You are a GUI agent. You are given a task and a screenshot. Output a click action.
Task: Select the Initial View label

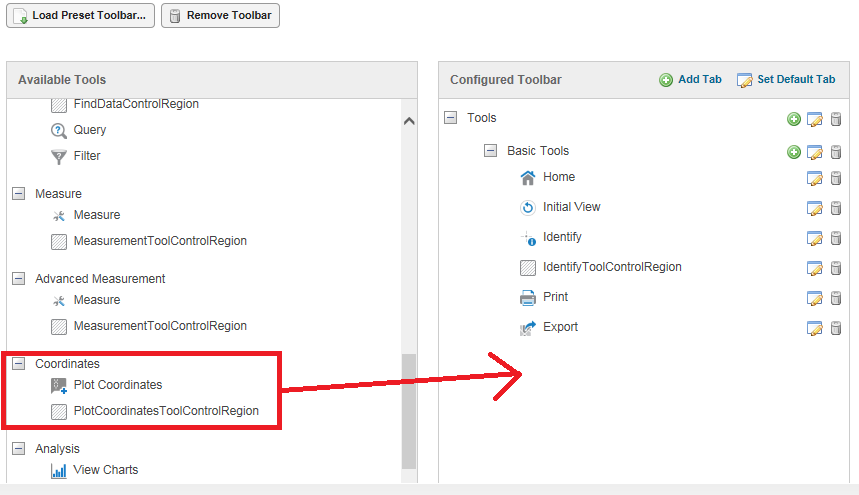[x=571, y=207]
